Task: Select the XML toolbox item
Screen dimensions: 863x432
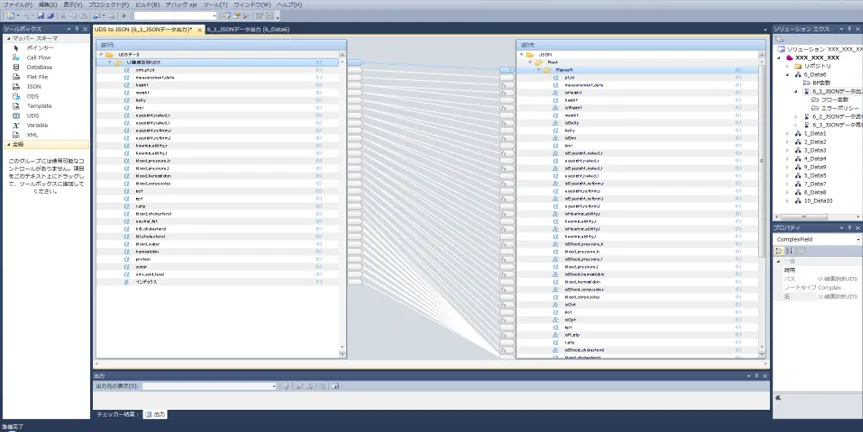Action: click(32, 134)
